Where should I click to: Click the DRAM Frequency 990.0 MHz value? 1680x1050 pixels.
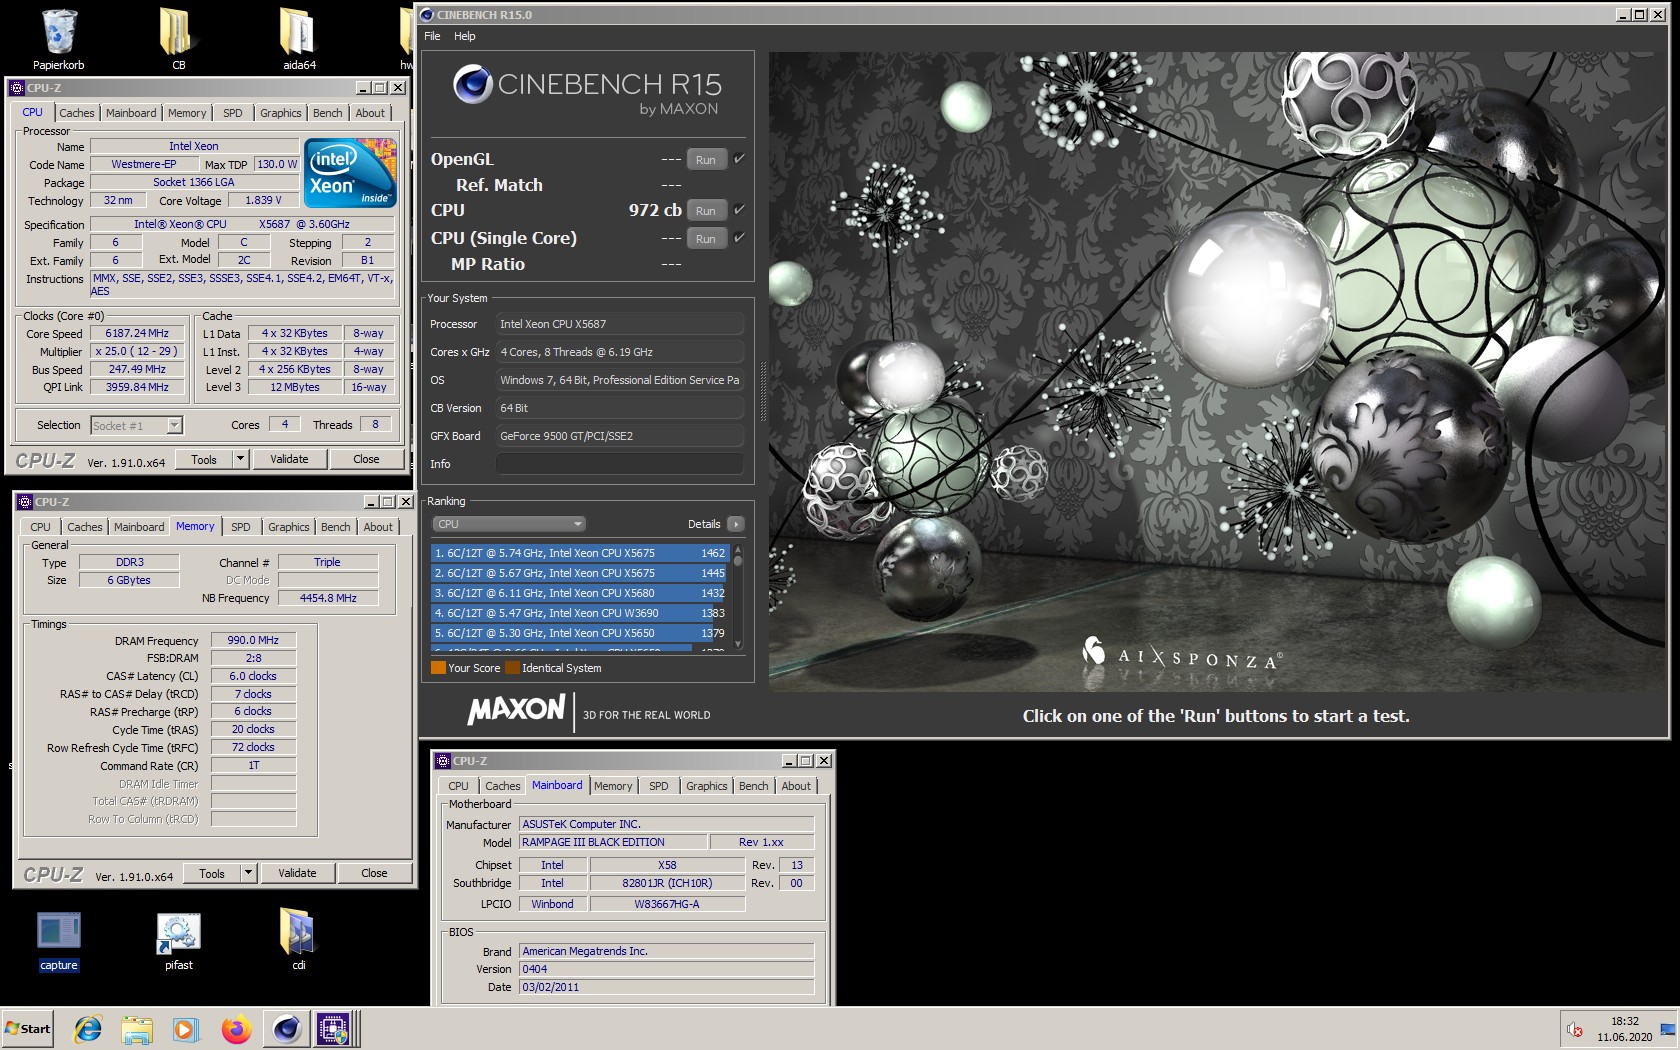click(253, 640)
